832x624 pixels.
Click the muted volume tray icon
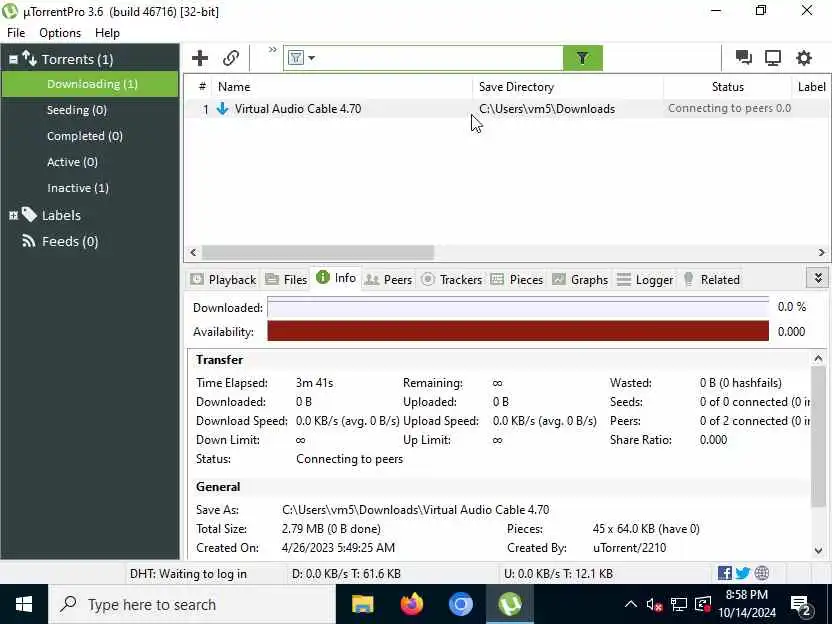(x=654, y=604)
